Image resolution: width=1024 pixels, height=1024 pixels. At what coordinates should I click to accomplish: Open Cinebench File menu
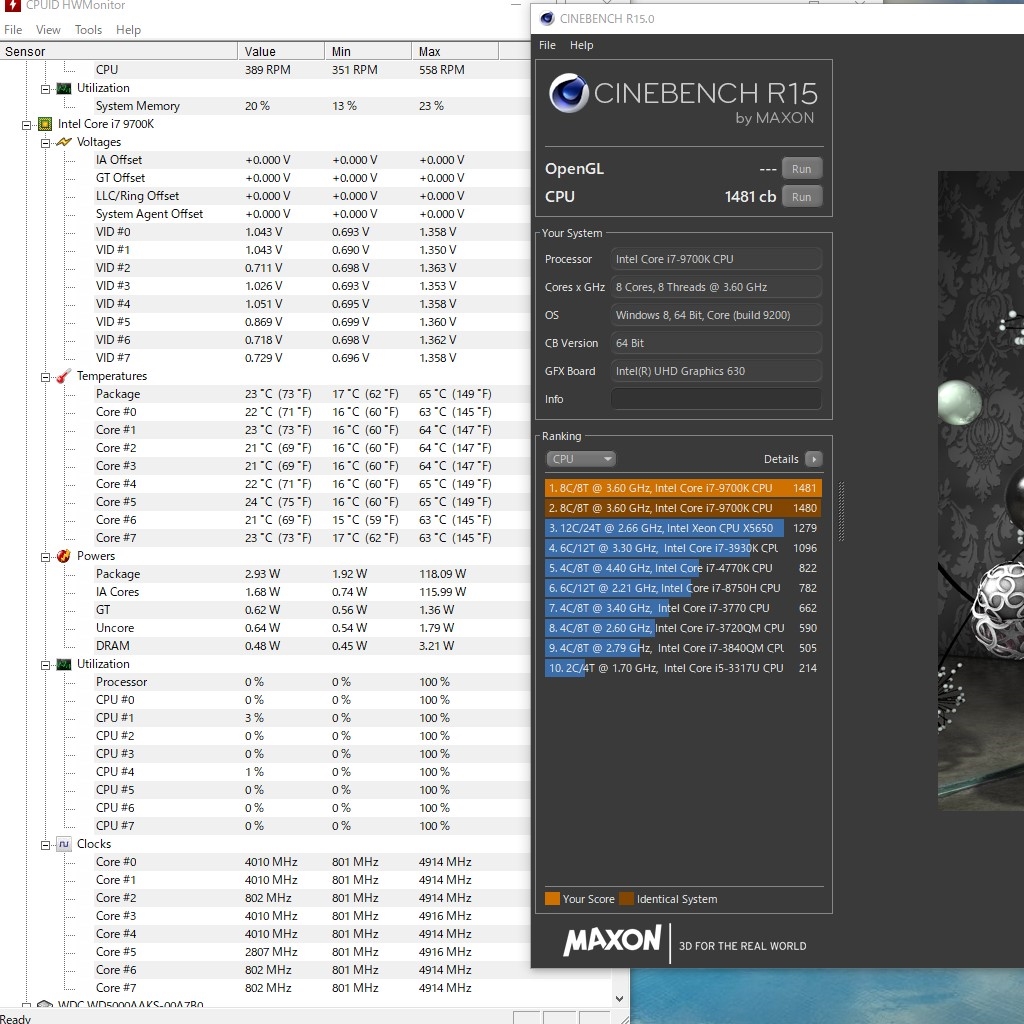pos(547,45)
